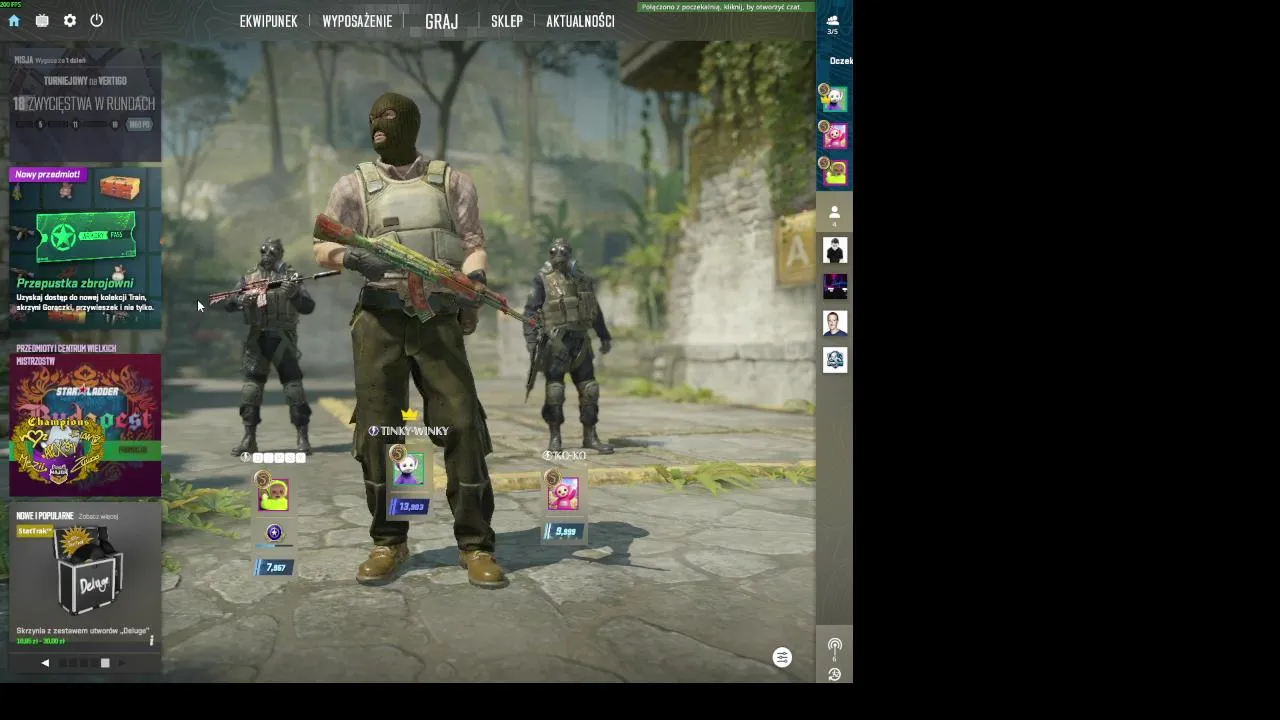The image size is (1280, 720).
Task: Select the friend with team logo avatar
Action: [835, 360]
